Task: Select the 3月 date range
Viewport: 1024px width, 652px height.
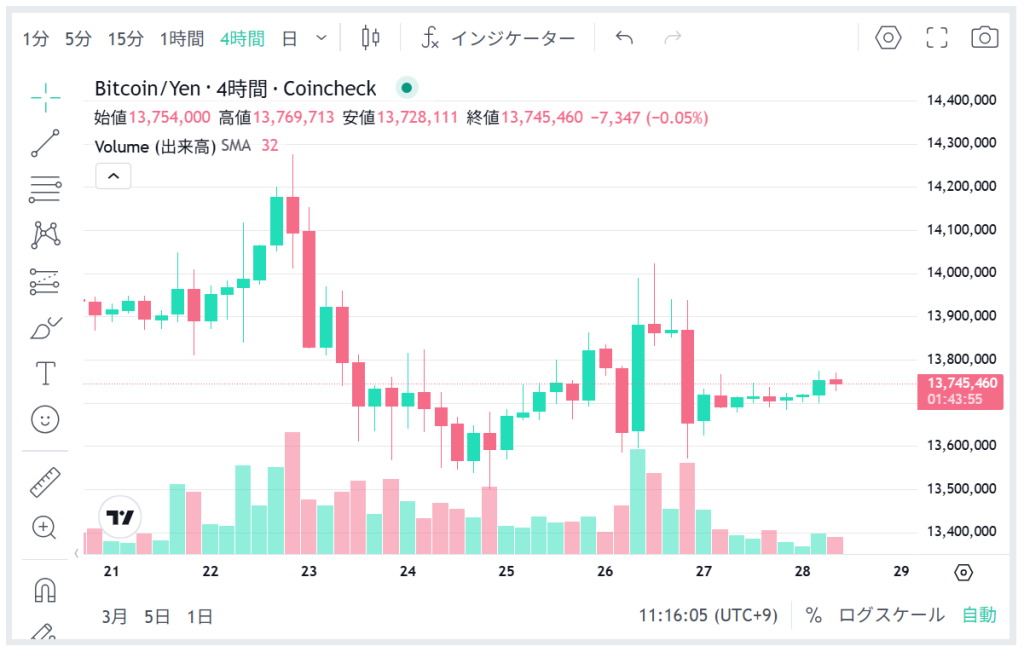Action: (115, 616)
